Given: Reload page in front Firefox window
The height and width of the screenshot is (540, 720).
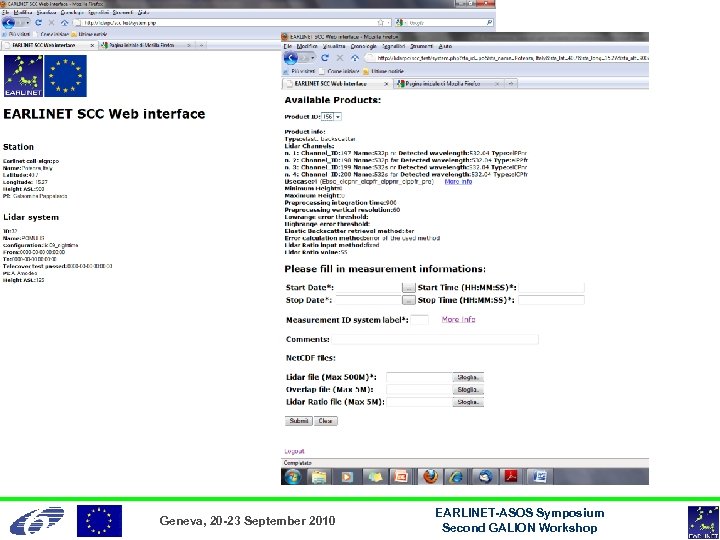Looking at the screenshot, I should coord(325,58).
